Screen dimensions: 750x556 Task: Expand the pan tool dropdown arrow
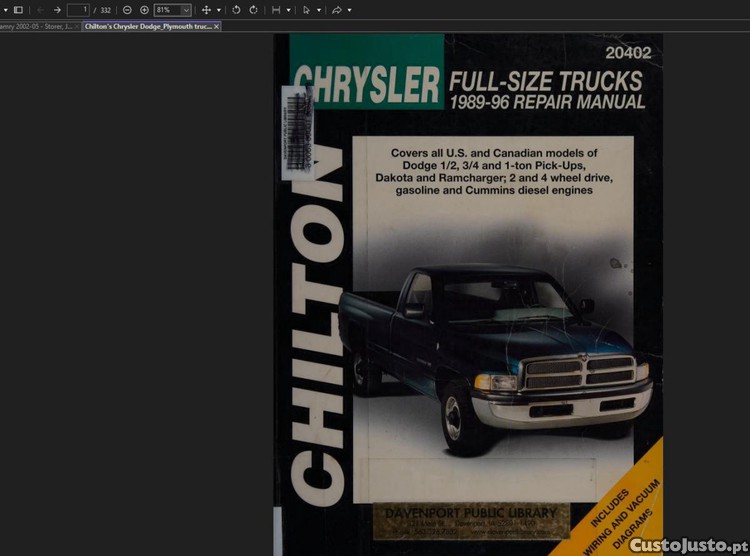click(x=219, y=9)
